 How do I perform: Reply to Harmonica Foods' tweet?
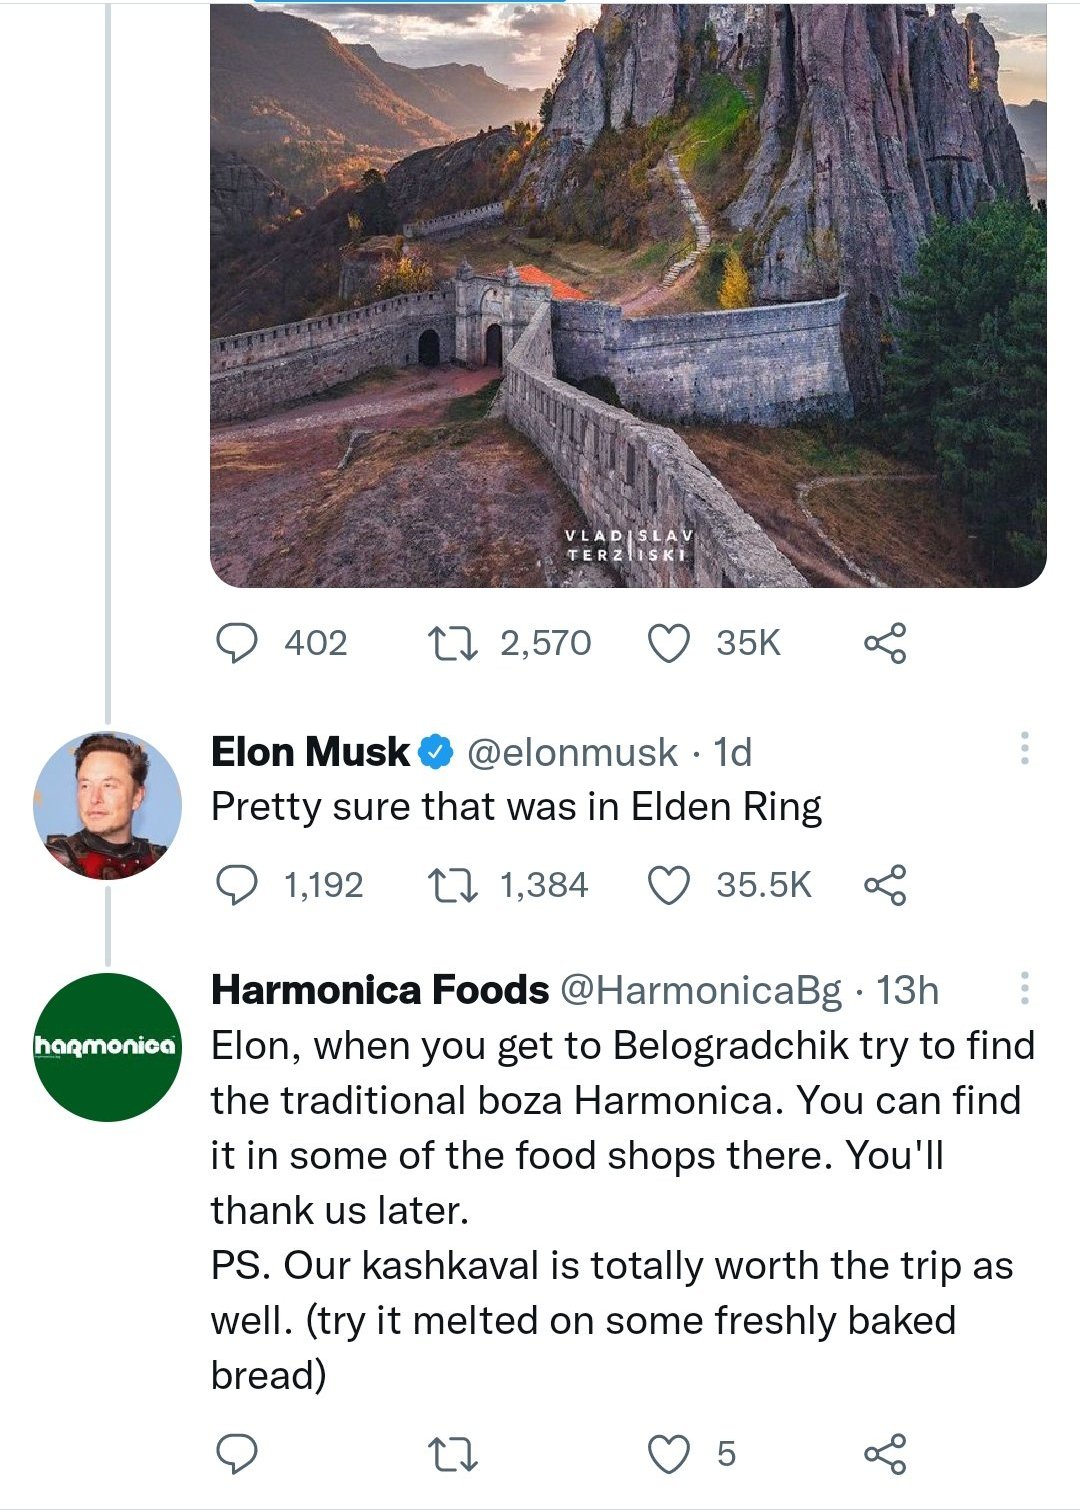point(236,1454)
